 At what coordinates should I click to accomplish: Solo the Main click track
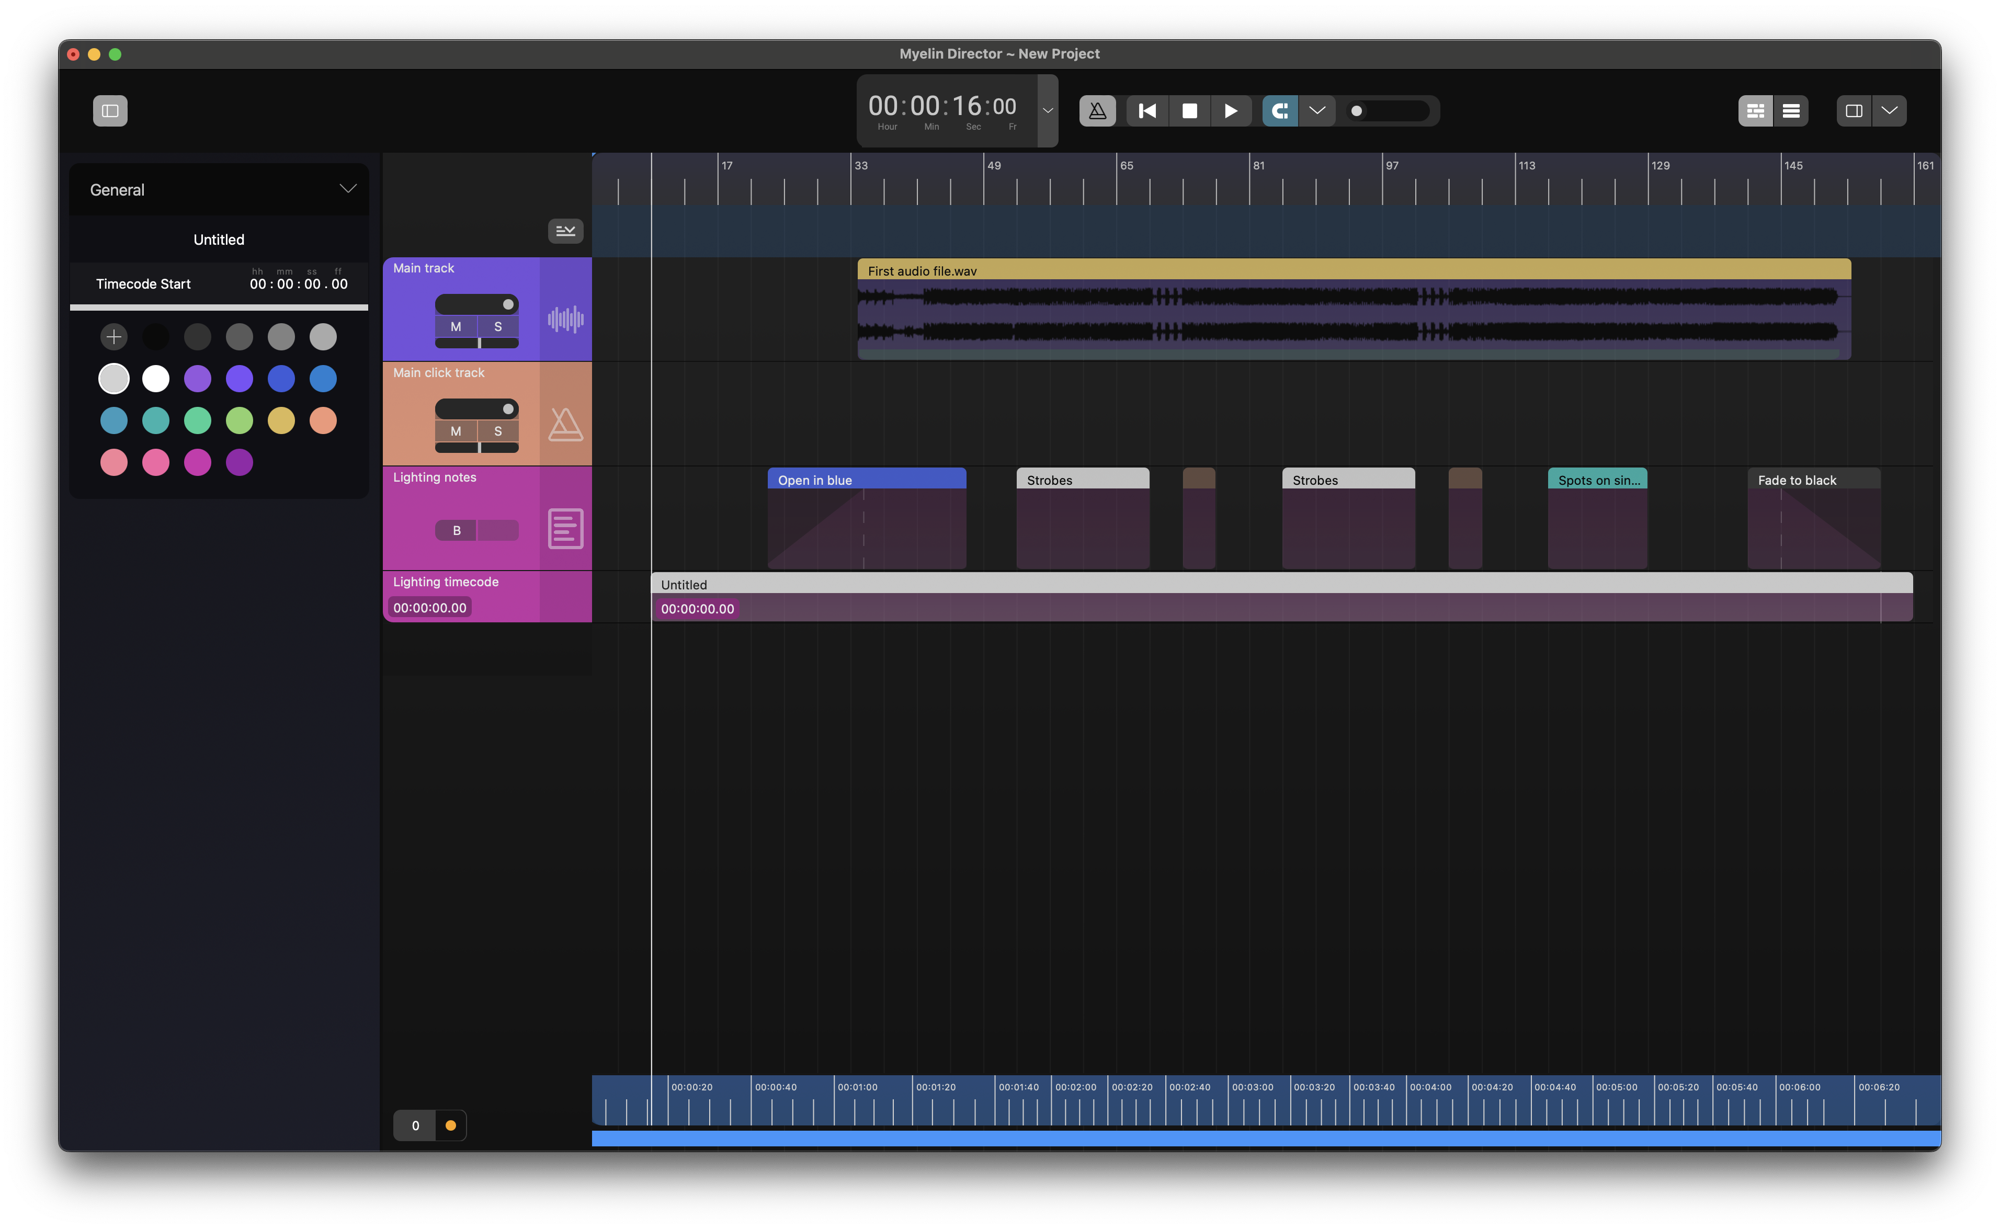click(498, 431)
